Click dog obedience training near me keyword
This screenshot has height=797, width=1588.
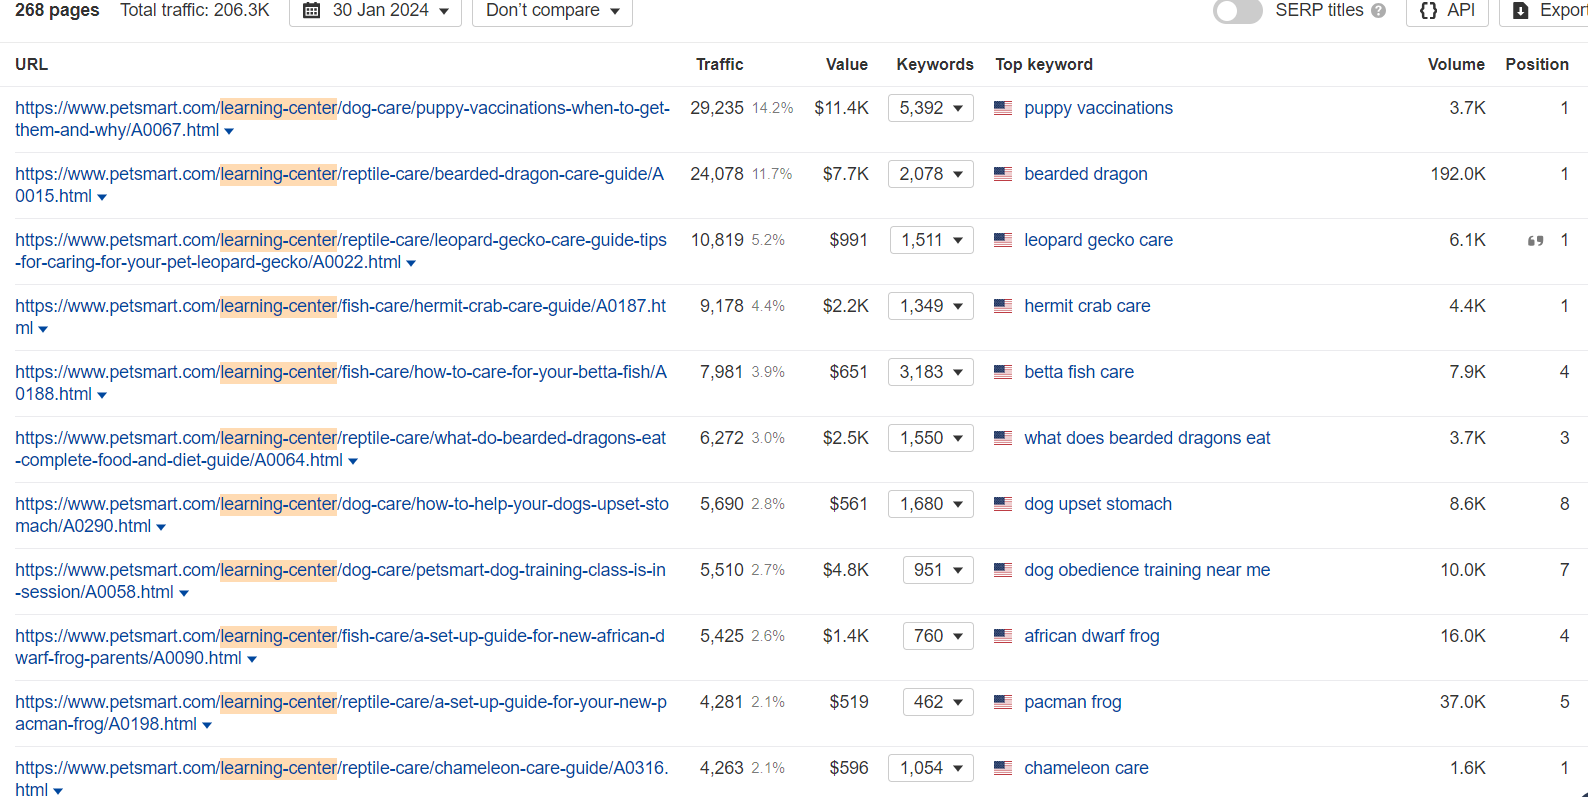pos(1147,570)
